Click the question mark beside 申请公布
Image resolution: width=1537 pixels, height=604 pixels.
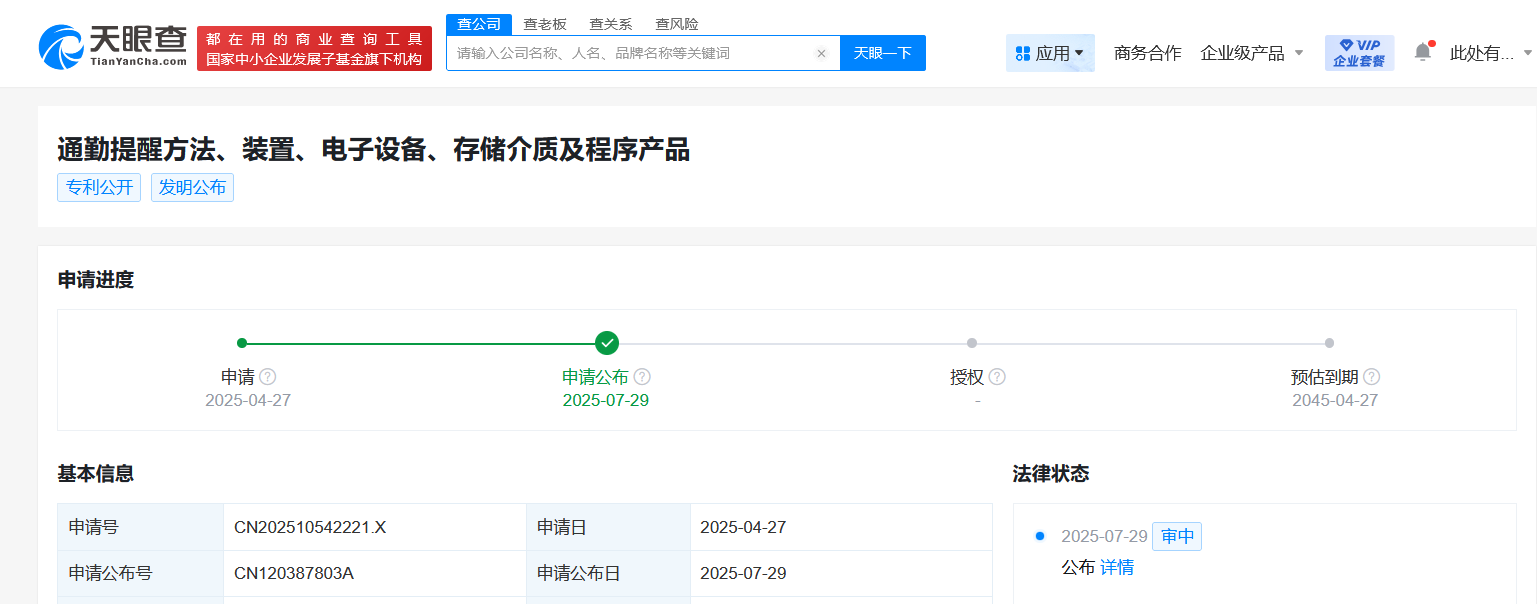pyautogui.click(x=644, y=377)
